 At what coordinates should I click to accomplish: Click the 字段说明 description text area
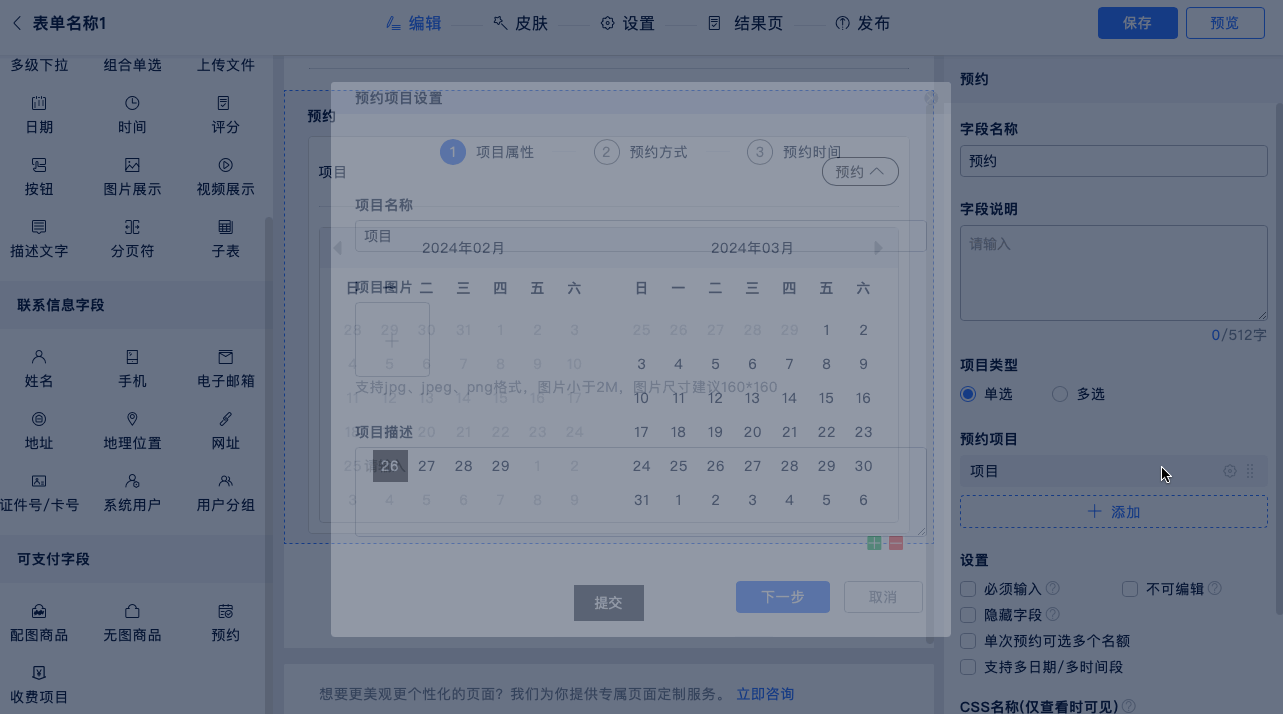tap(1113, 272)
